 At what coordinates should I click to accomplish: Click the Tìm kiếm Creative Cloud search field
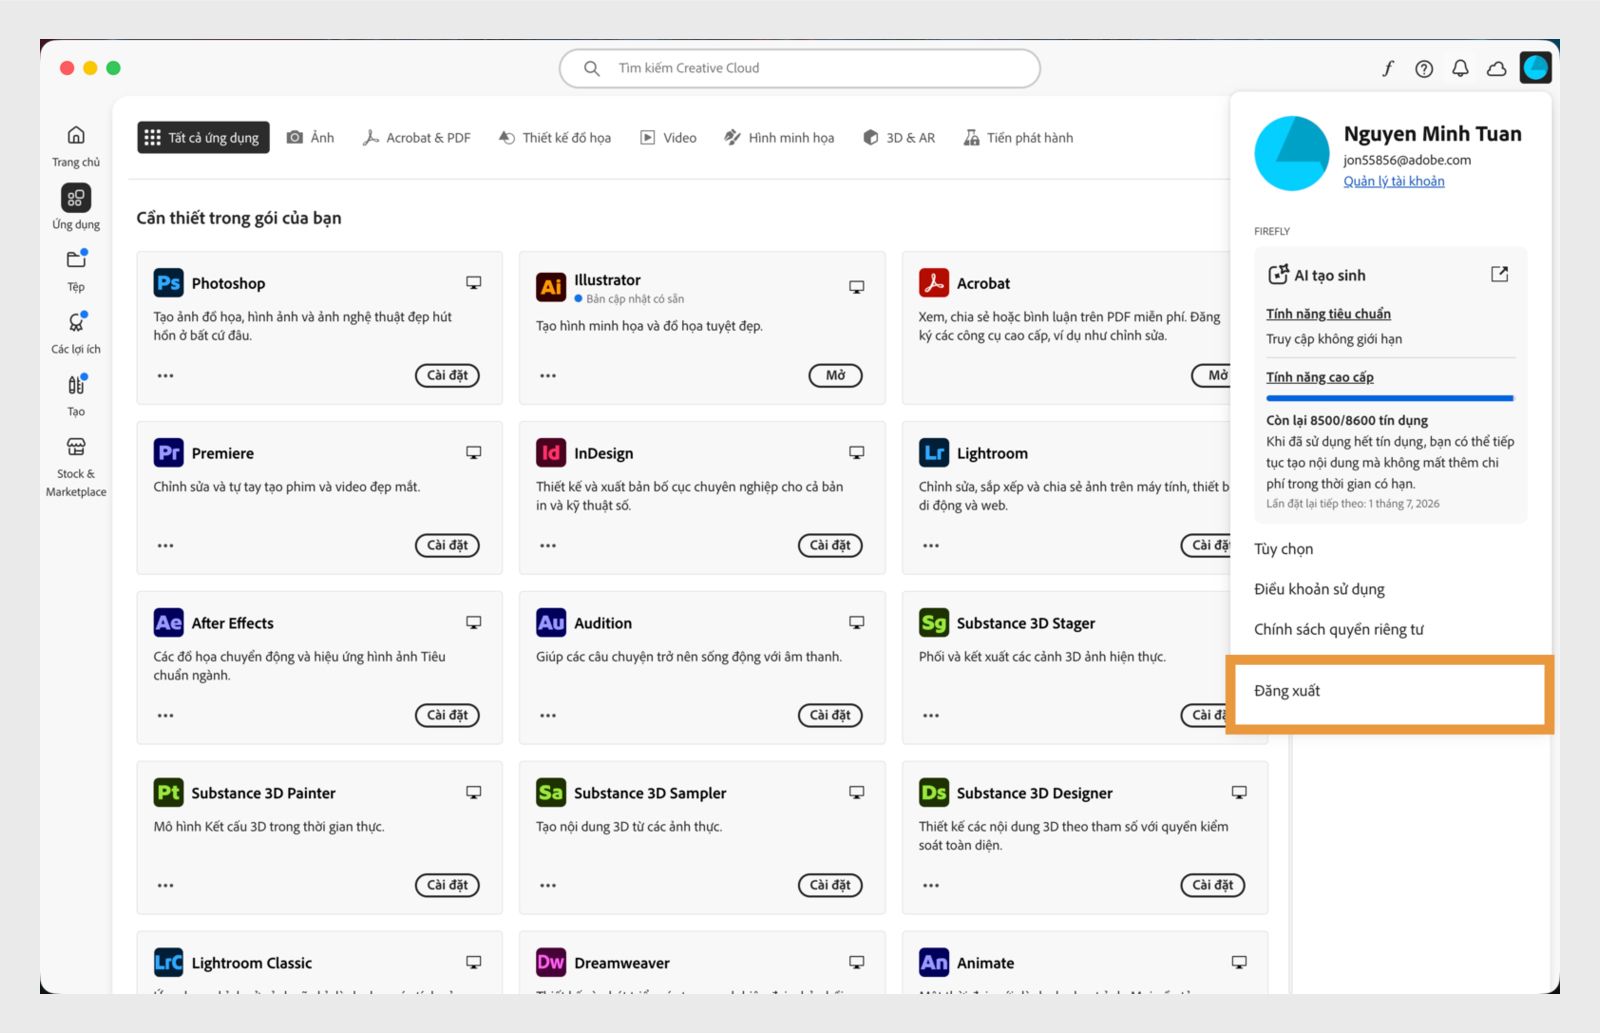tap(799, 68)
